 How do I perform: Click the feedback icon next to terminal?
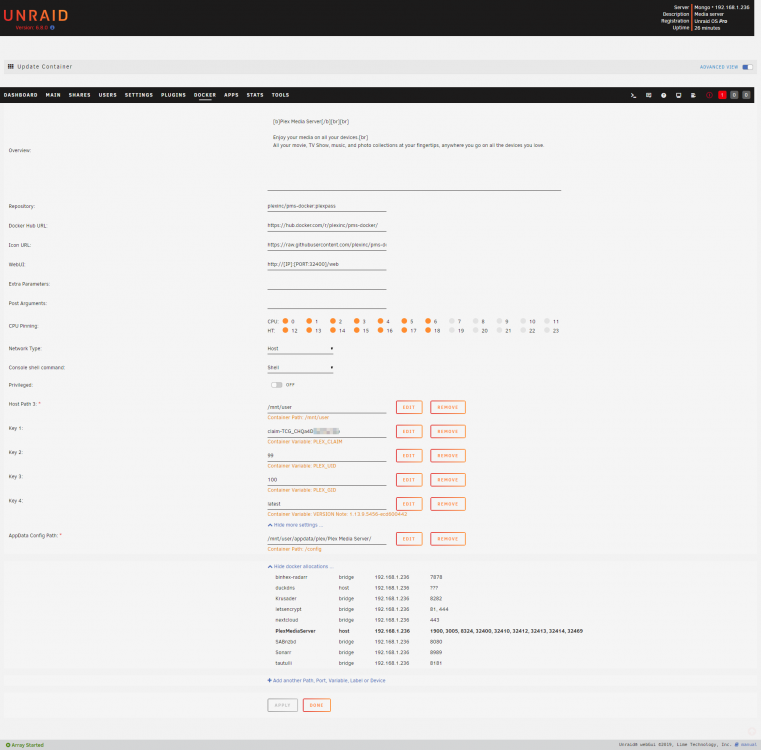click(648, 95)
